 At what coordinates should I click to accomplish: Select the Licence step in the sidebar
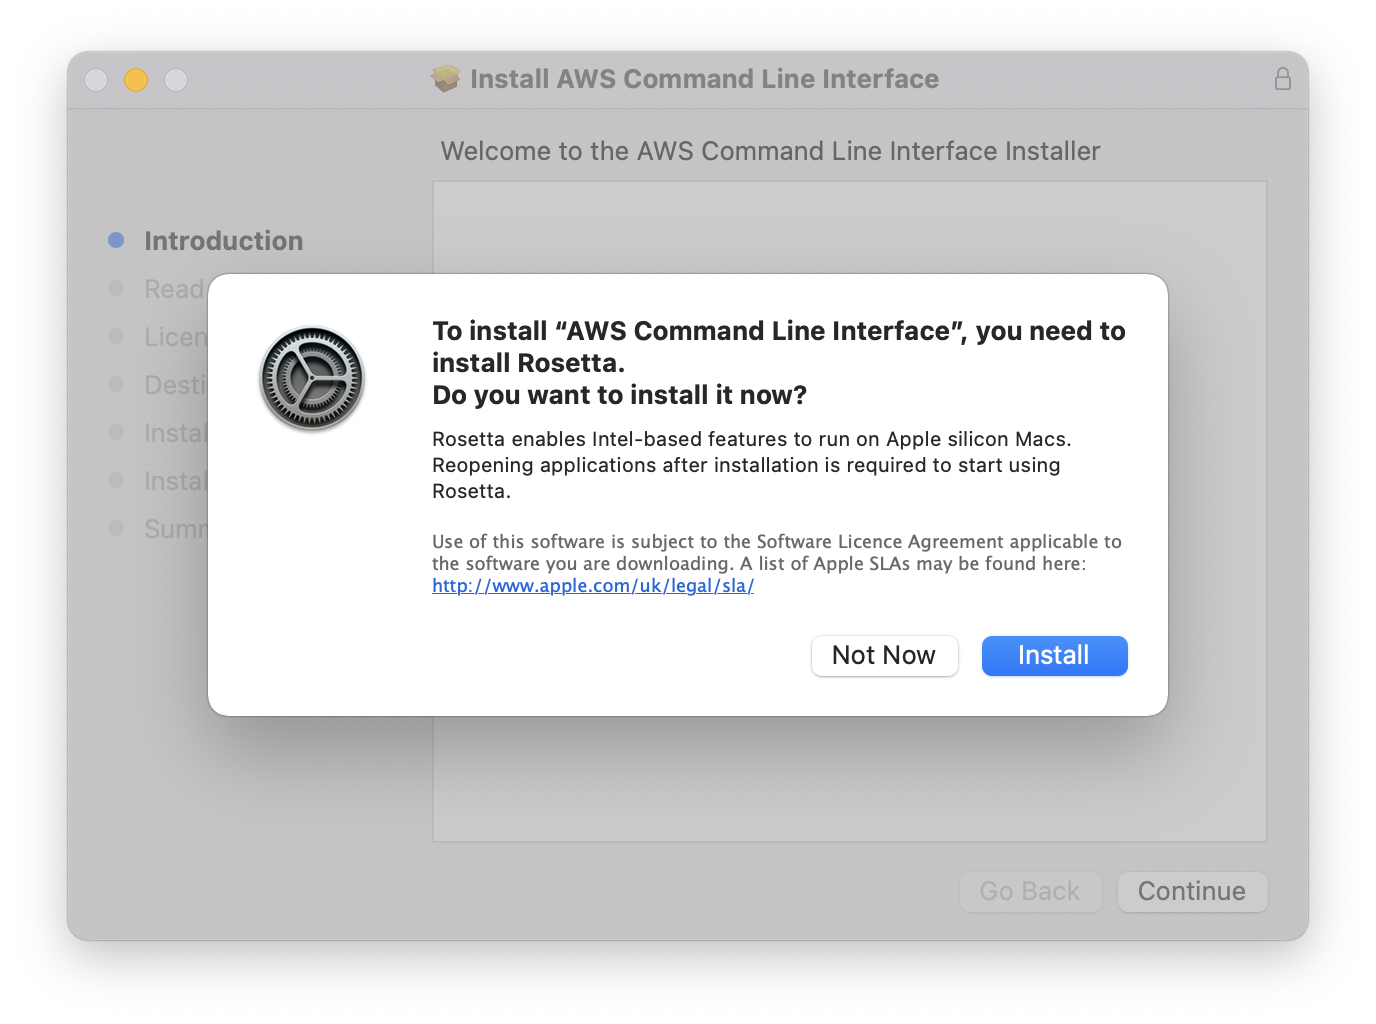coord(172,336)
